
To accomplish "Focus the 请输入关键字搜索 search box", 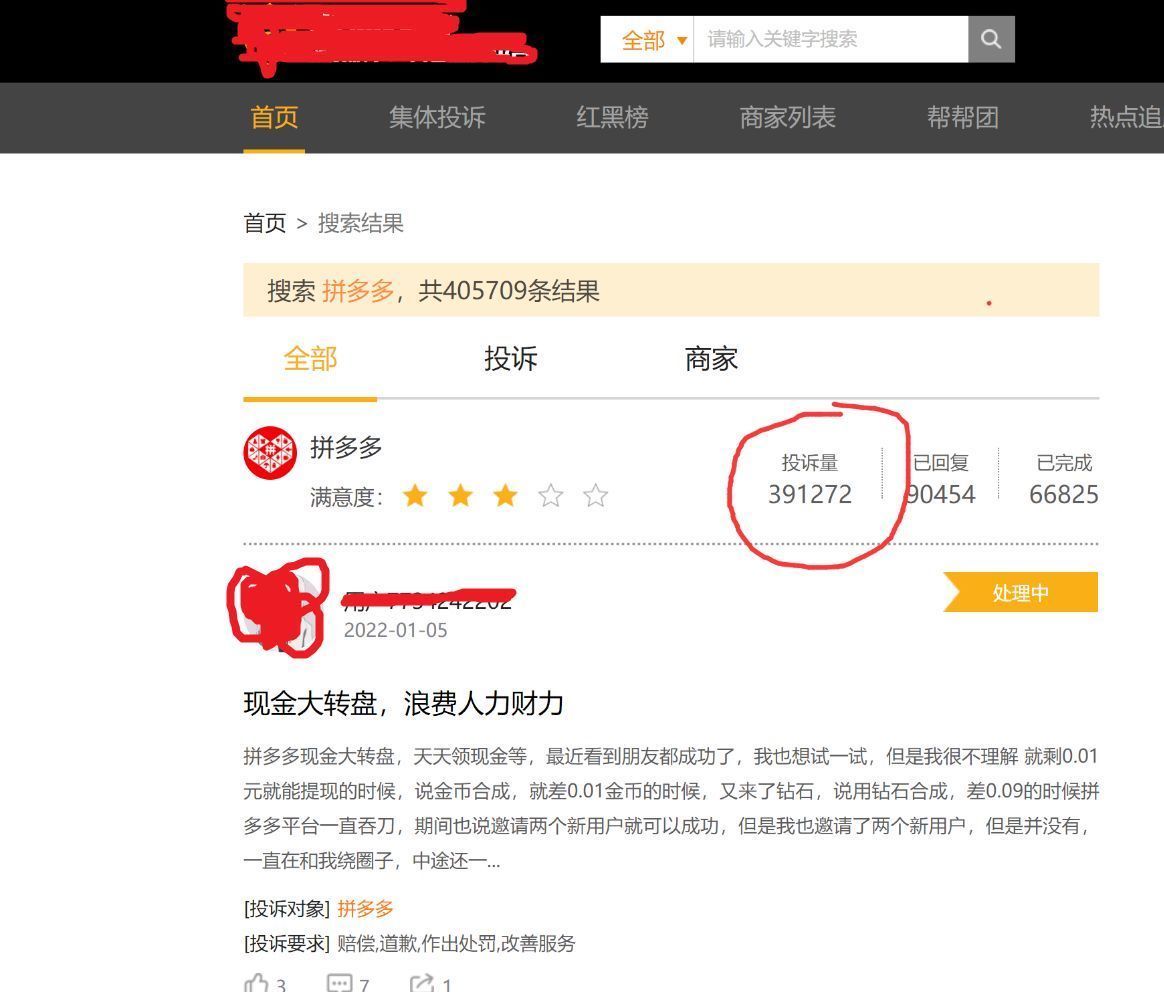I will click(x=831, y=39).
